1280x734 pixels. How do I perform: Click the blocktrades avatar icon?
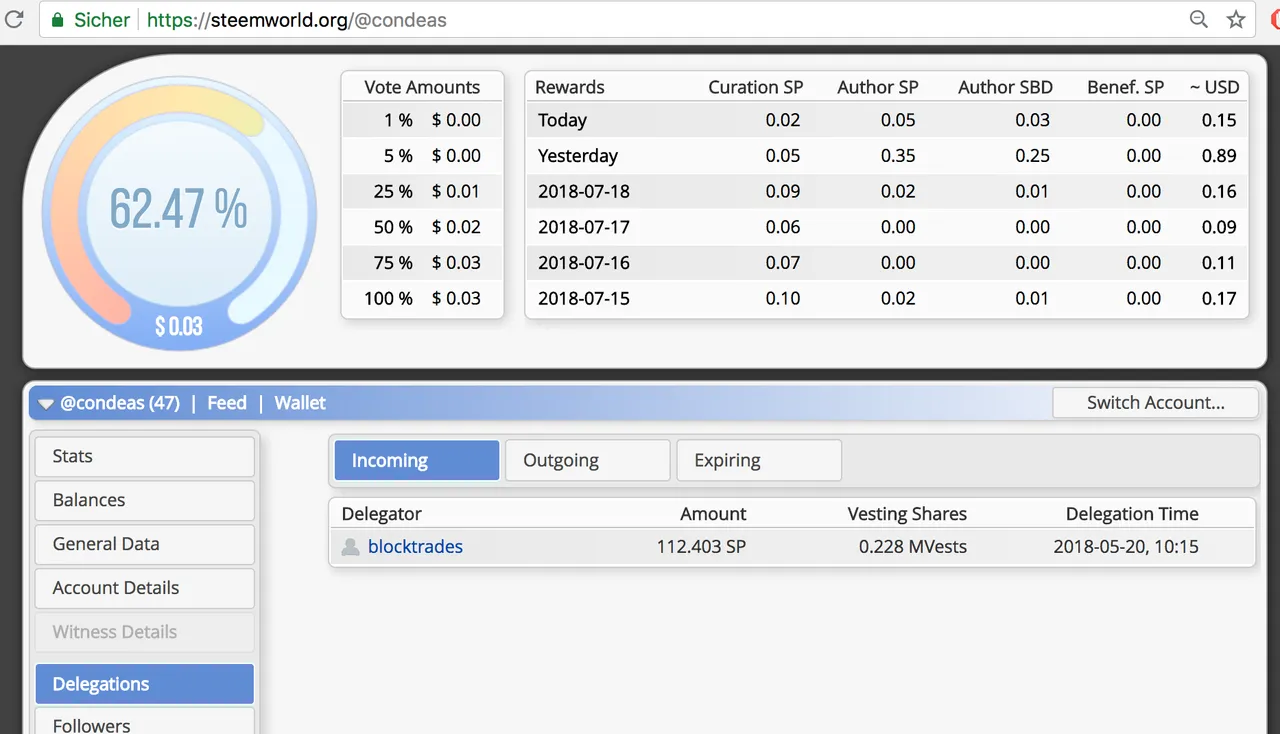(x=350, y=547)
